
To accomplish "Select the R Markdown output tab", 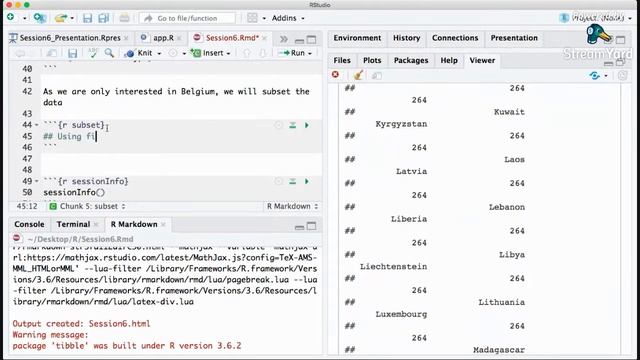I will pos(134,224).
